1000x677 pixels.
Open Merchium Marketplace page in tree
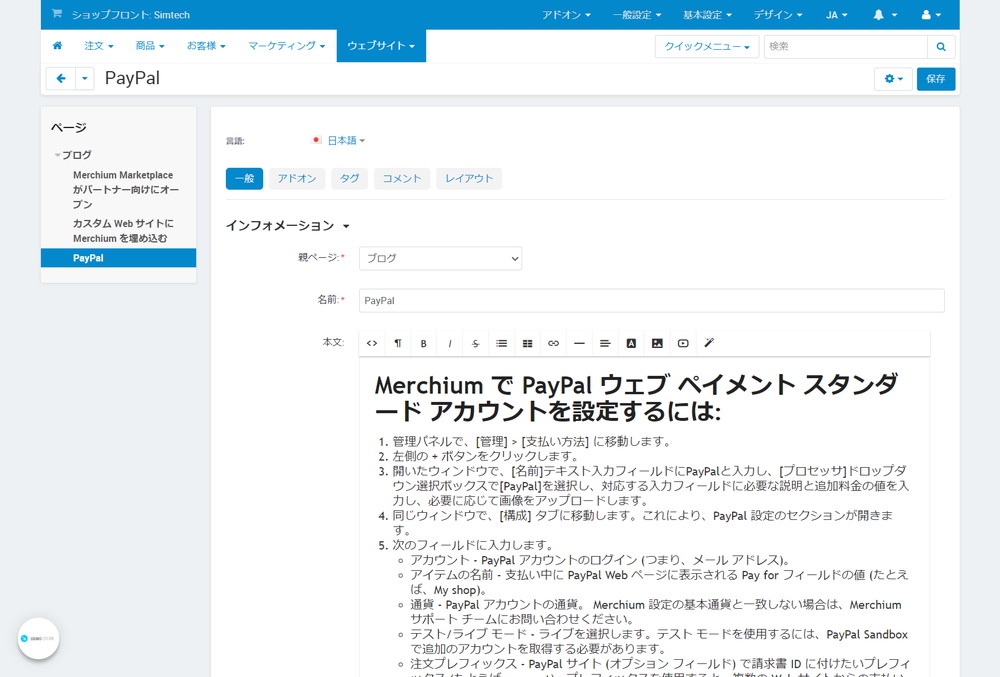pos(126,189)
